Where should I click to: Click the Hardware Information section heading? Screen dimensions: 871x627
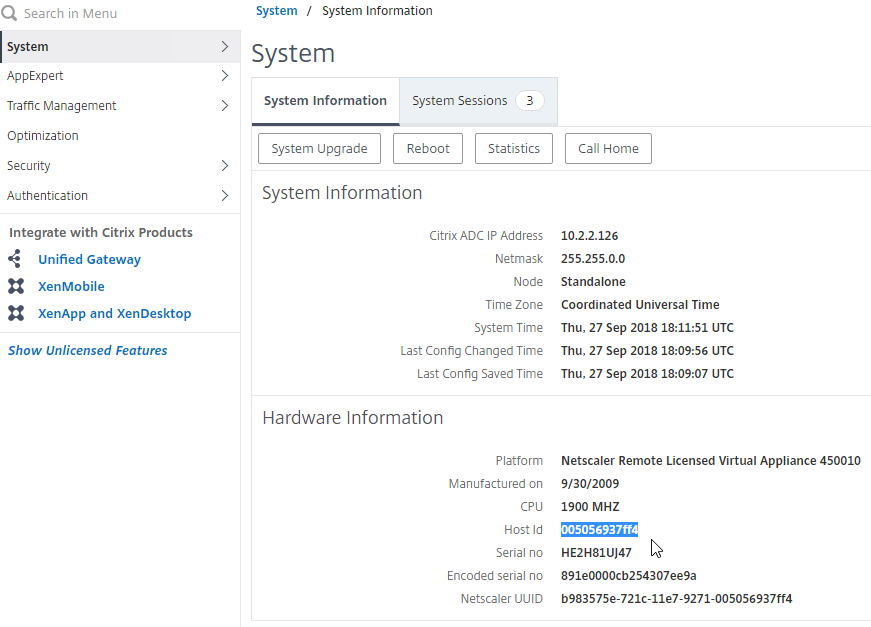pos(353,418)
